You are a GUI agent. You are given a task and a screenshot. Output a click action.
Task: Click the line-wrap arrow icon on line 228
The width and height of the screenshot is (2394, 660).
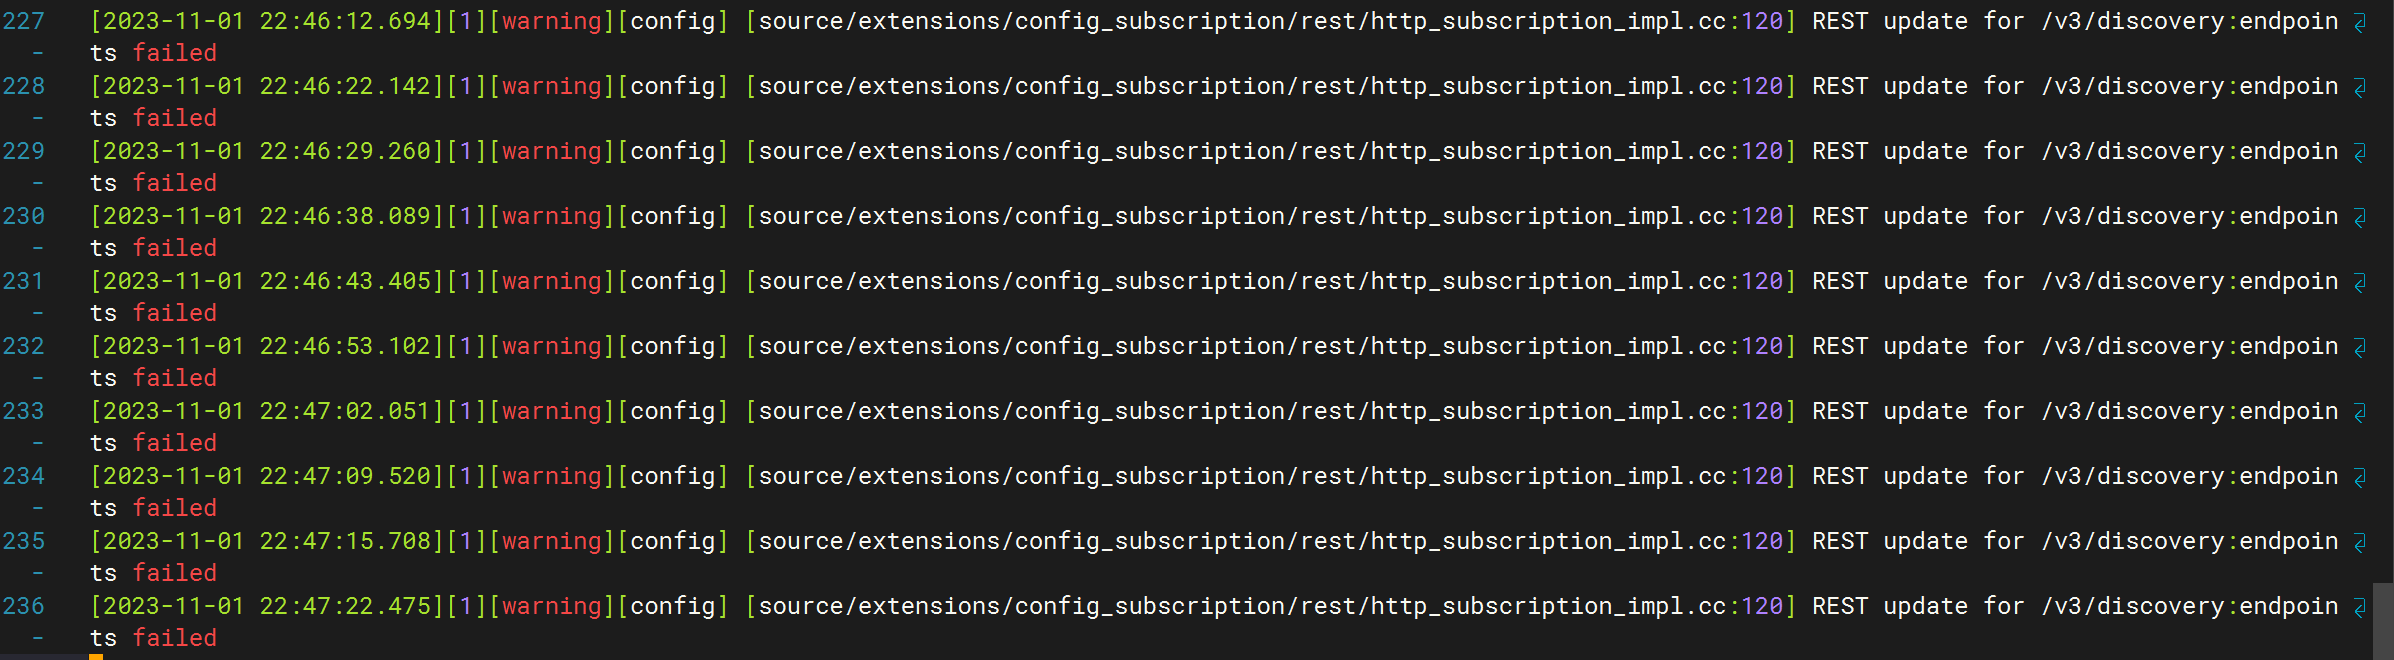click(x=2360, y=88)
